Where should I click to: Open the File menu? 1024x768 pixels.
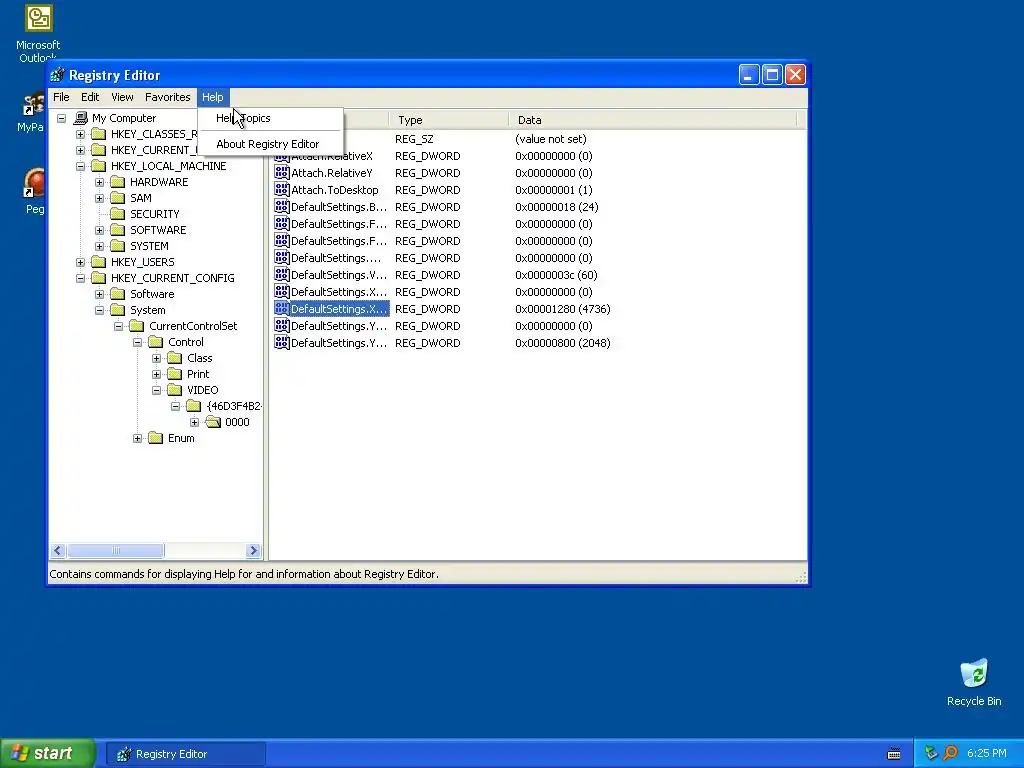click(61, 97)
